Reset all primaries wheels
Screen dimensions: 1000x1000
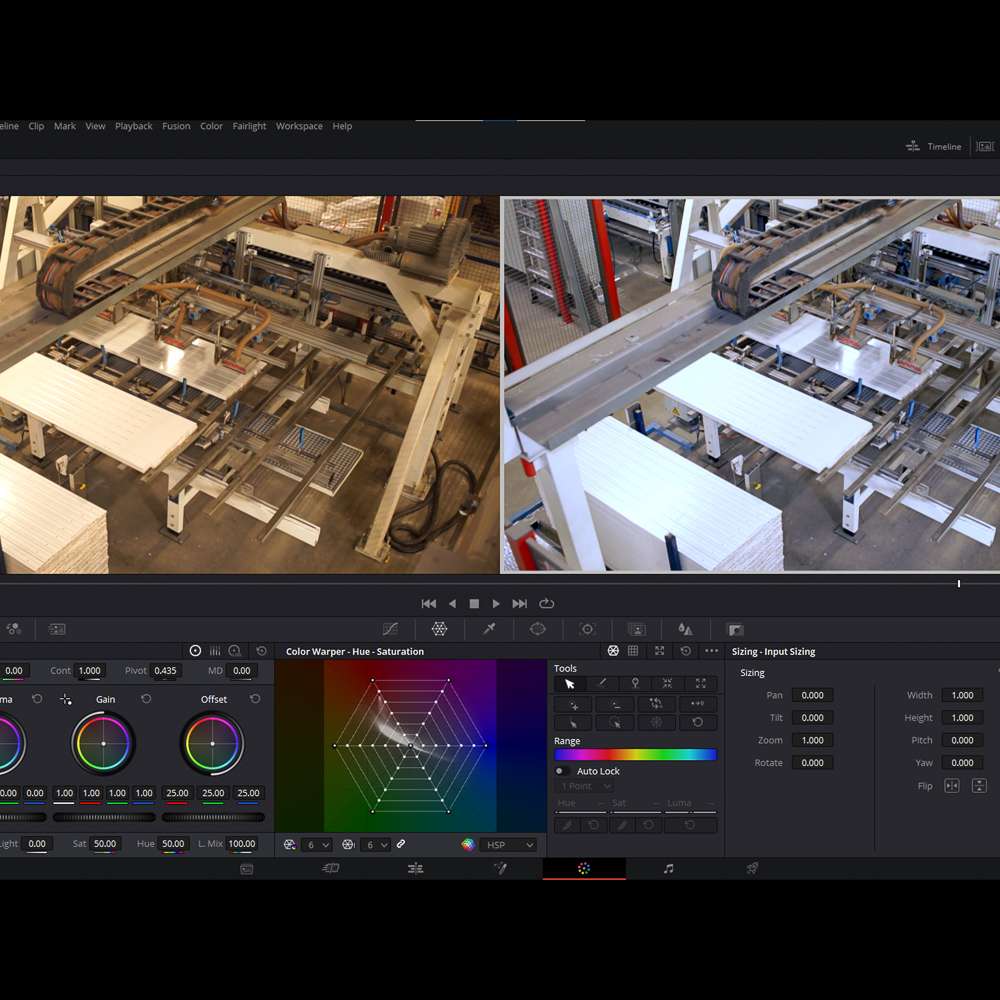coord(261,651)
